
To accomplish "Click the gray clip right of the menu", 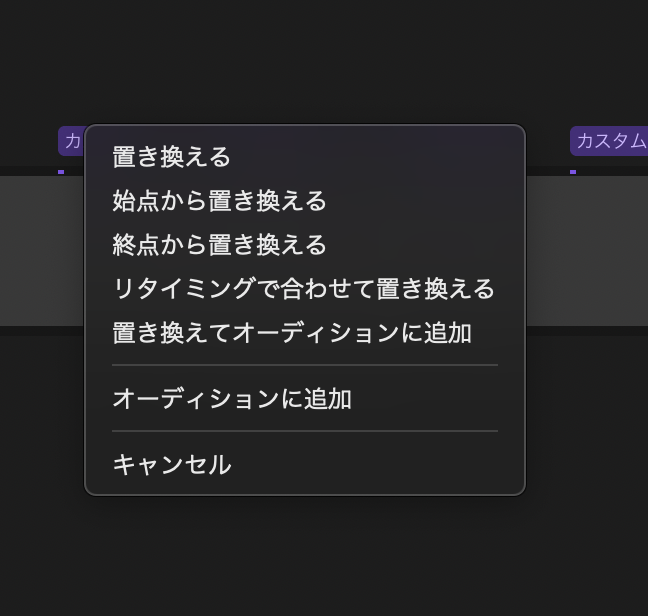I will 586,250.
